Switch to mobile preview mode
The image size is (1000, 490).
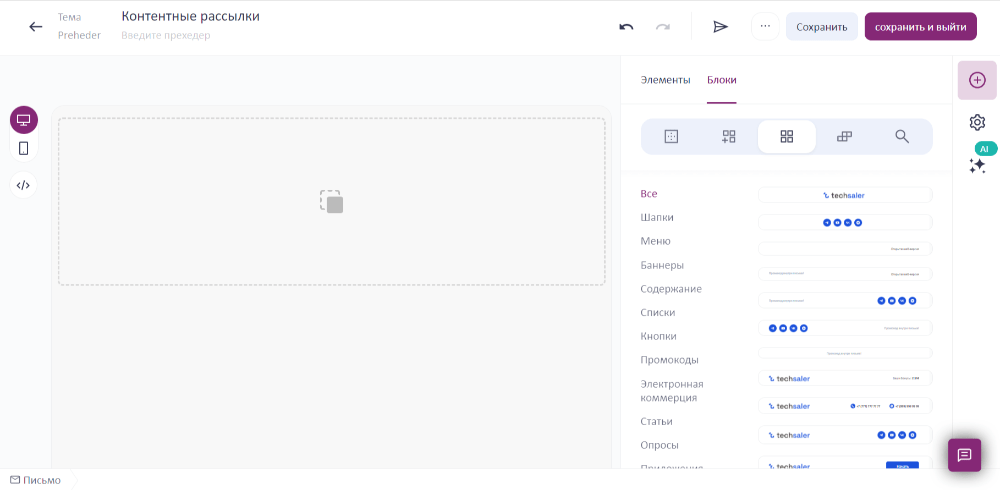pos(24,148)
